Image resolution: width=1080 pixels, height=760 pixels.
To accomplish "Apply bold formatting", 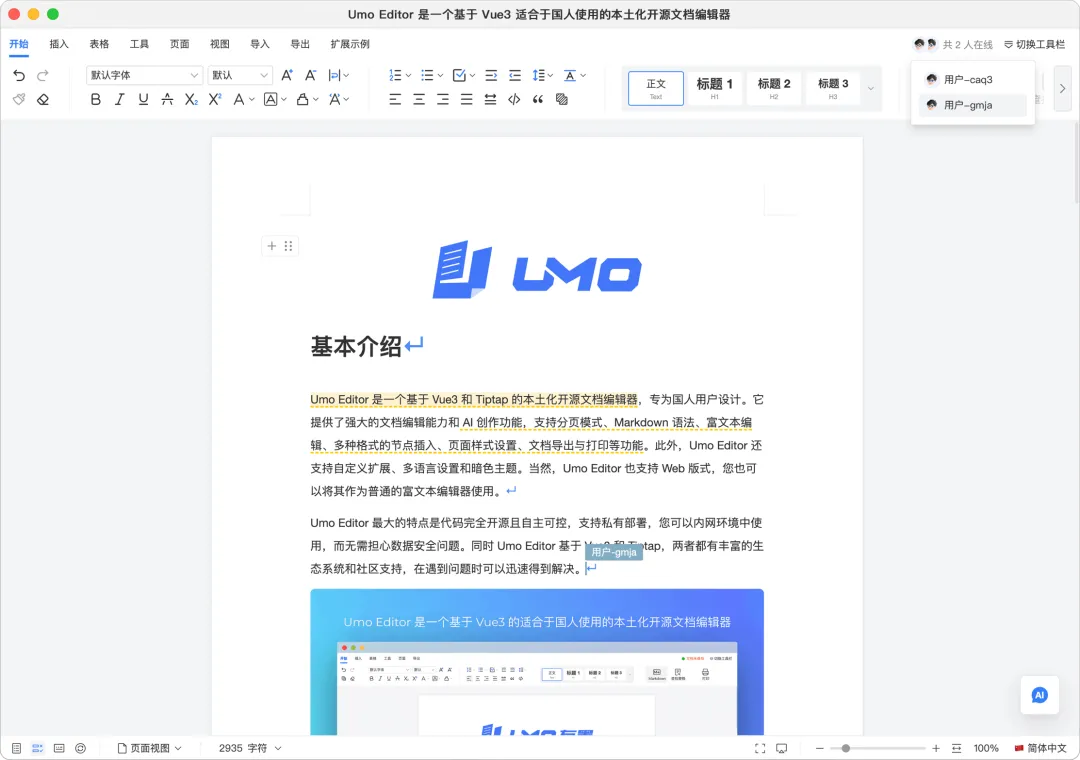I will click(96, 99).
